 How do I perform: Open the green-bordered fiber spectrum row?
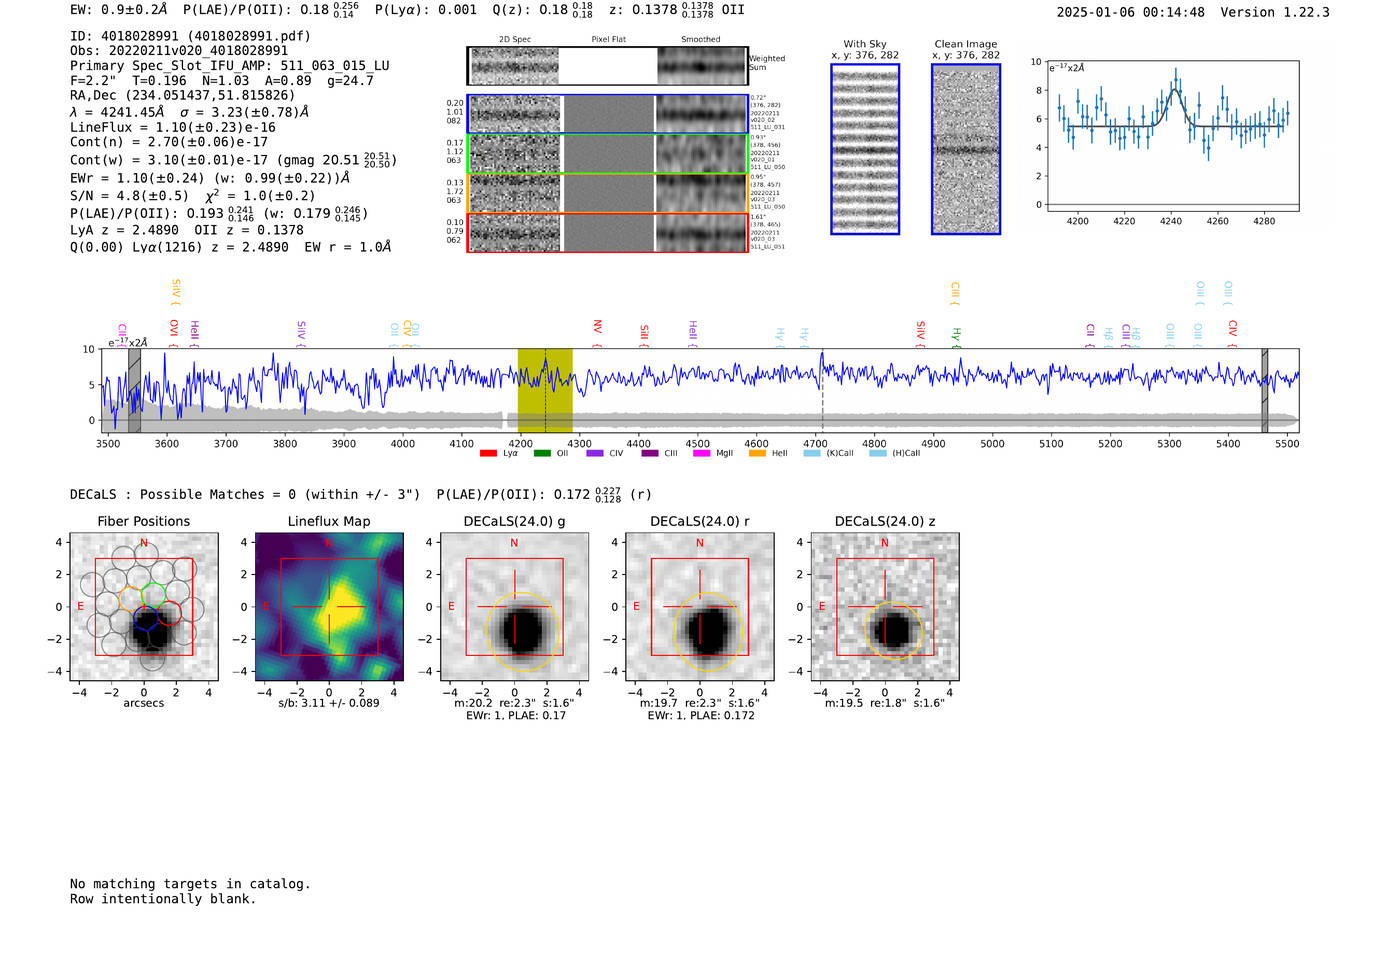click(607, 154)
